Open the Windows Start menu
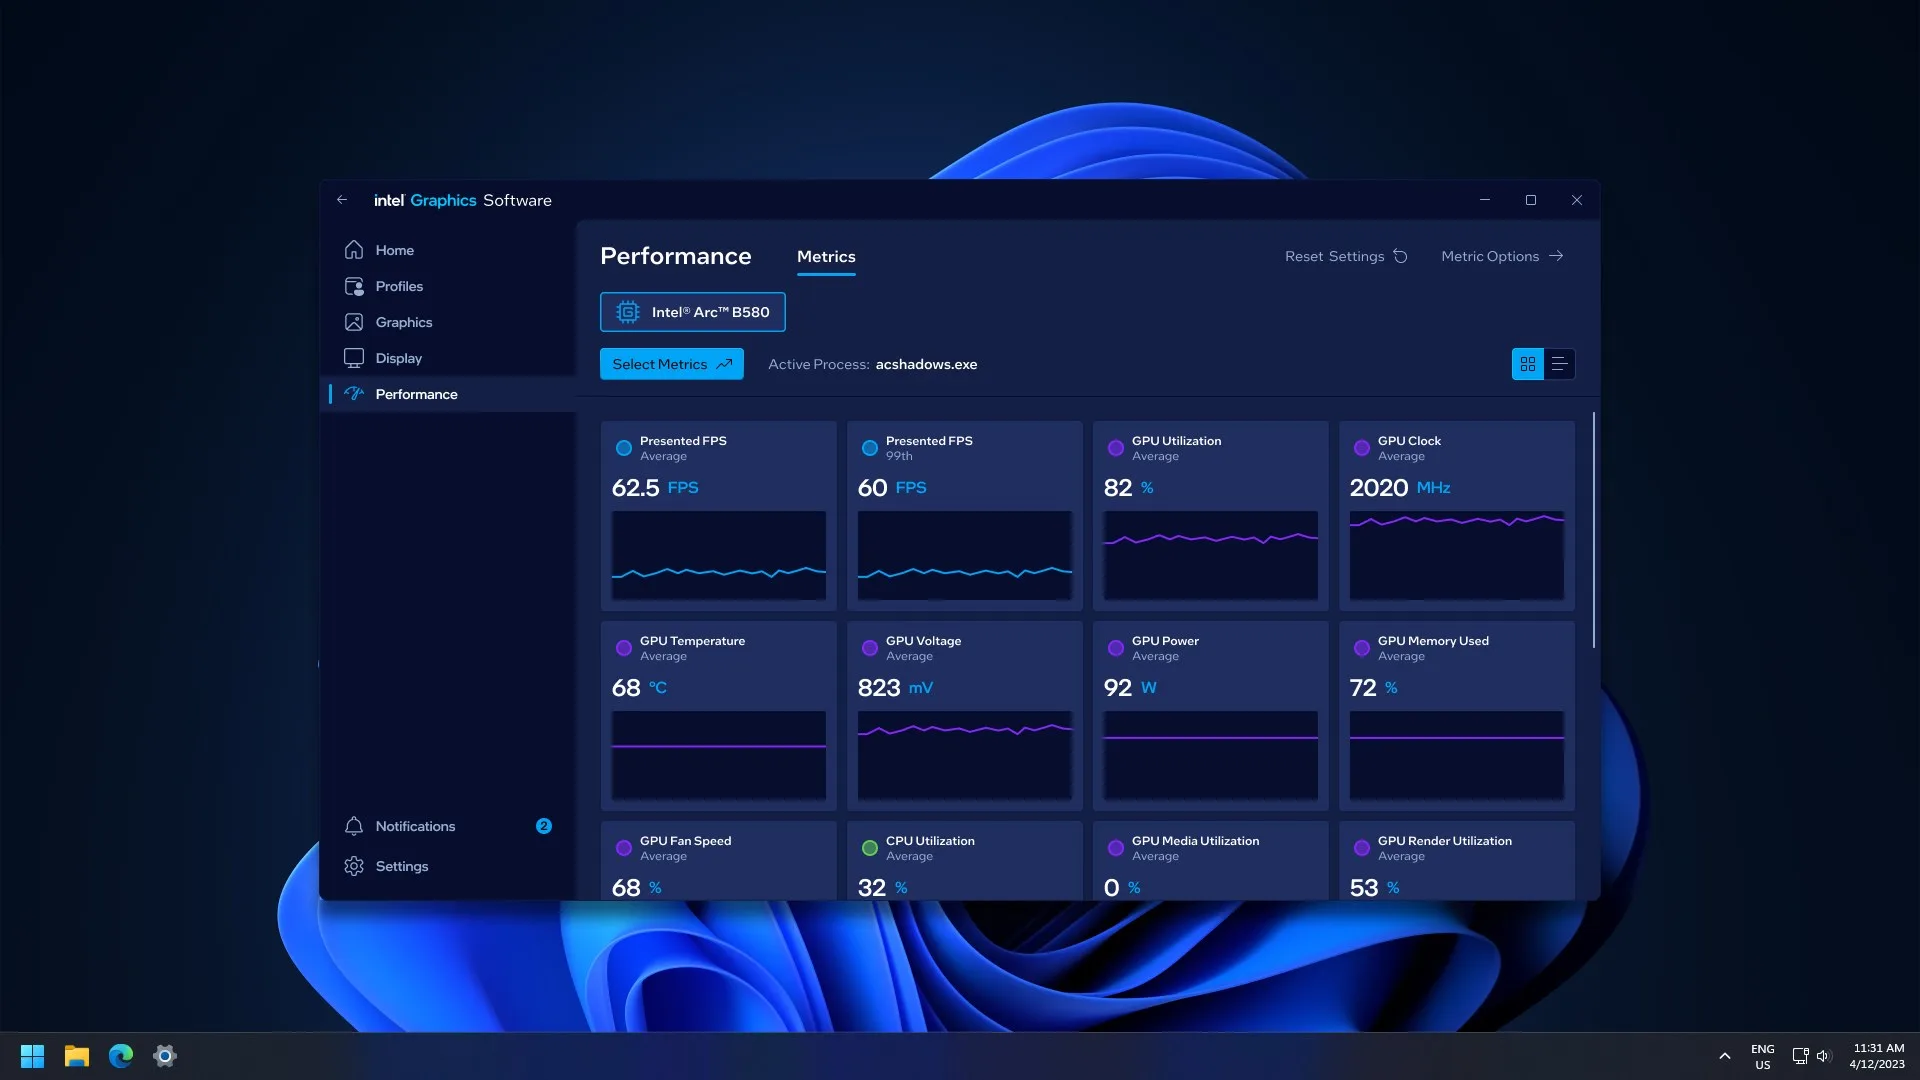This screenshot has height=1080, width=1920. pyautogui.click(x=32, y=1056)
